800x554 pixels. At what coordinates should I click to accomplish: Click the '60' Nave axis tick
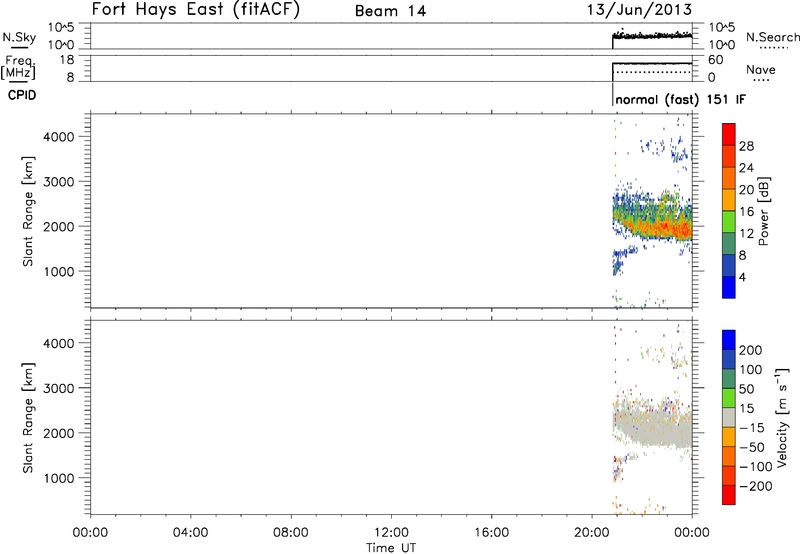(716, 60)
